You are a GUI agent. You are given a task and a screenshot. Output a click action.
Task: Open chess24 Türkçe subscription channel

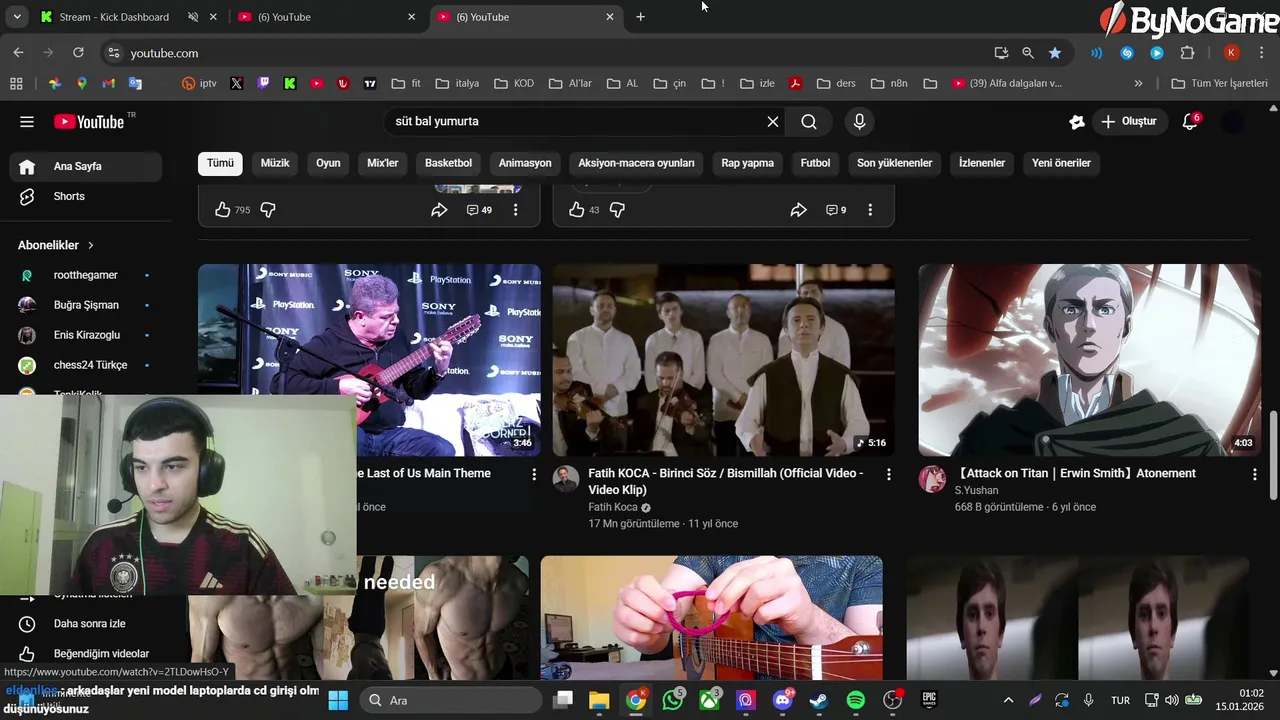tap(85, 365)
